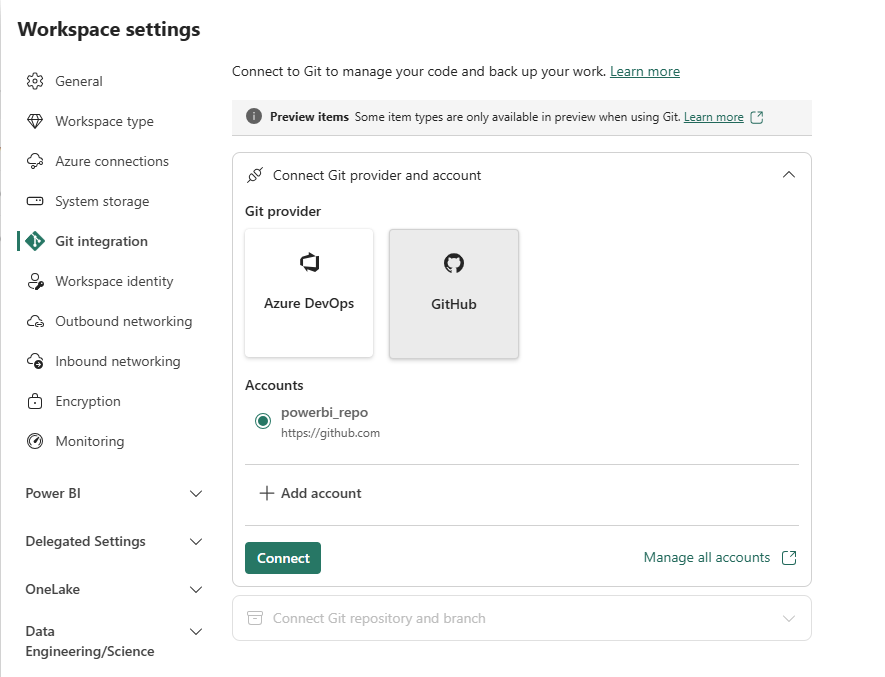Open Inbound networking settings

118,361
